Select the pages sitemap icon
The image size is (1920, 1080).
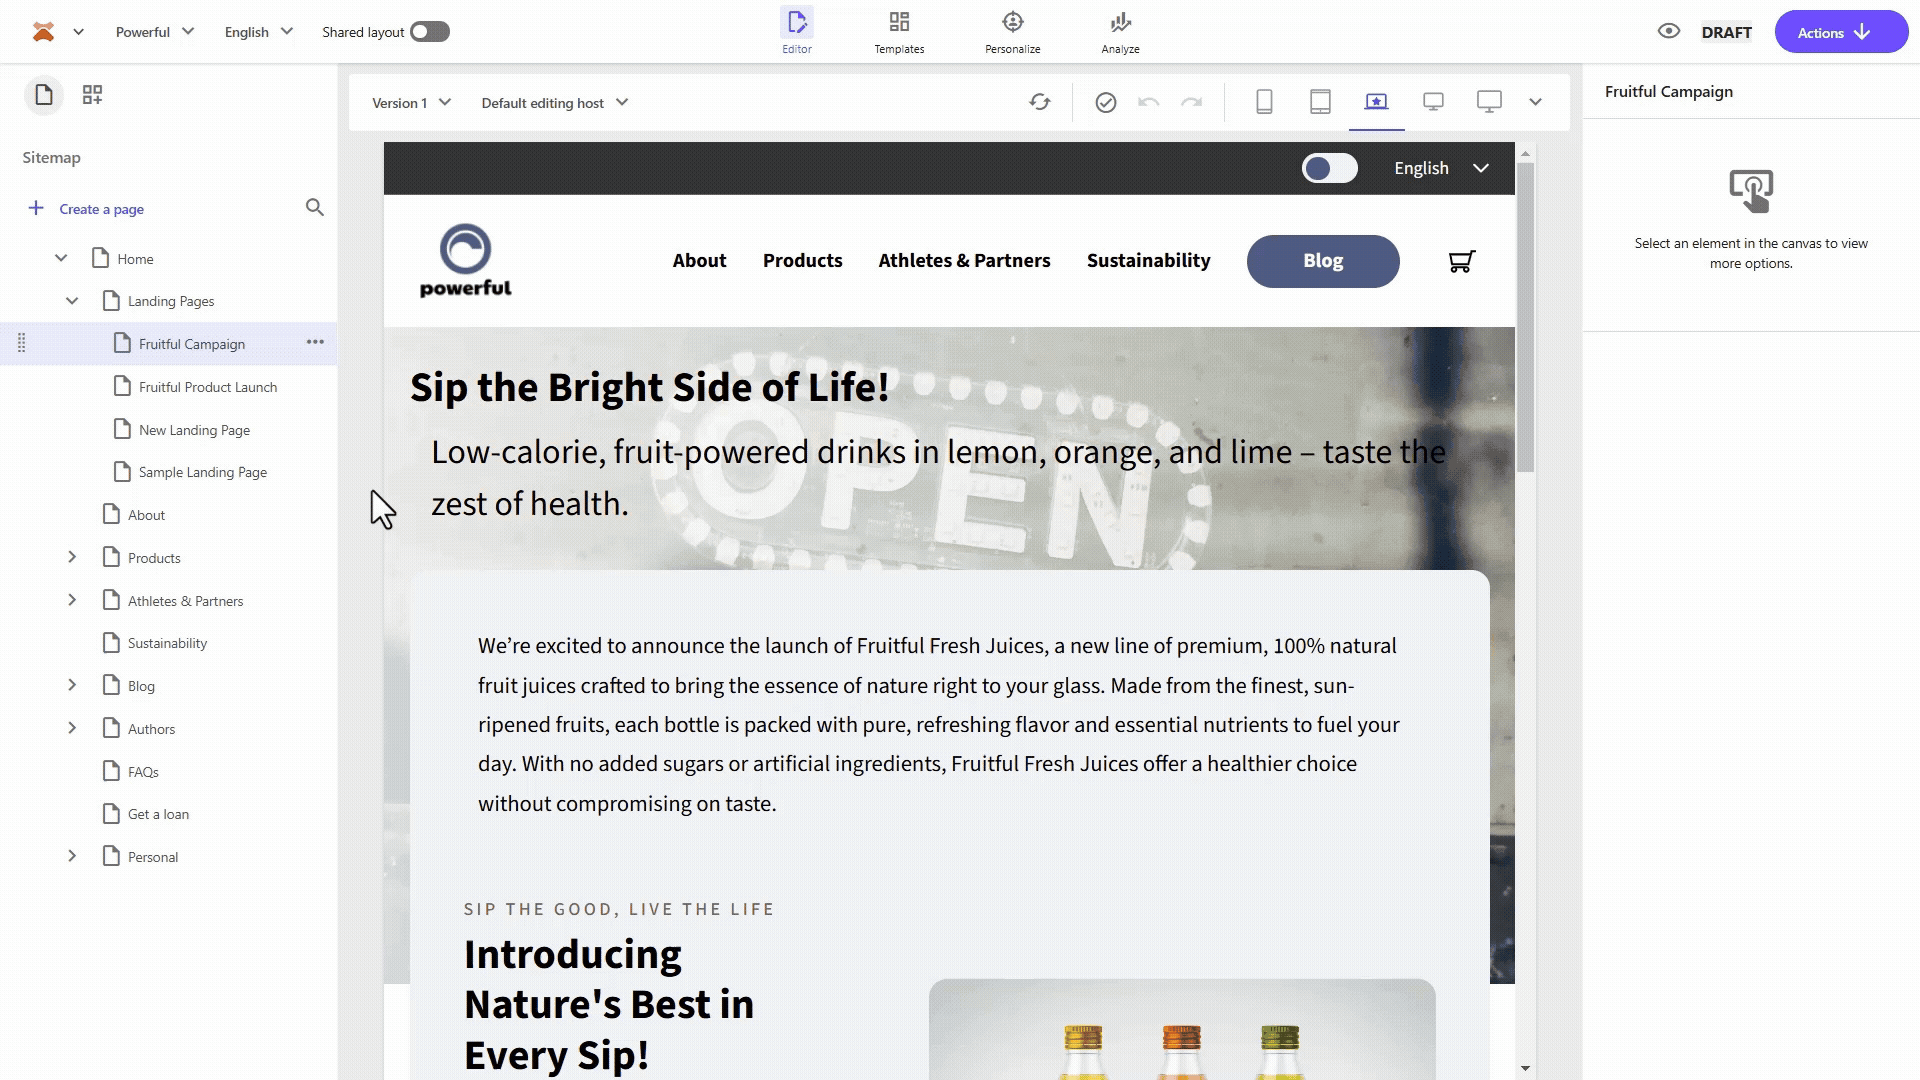pos(44,95)
